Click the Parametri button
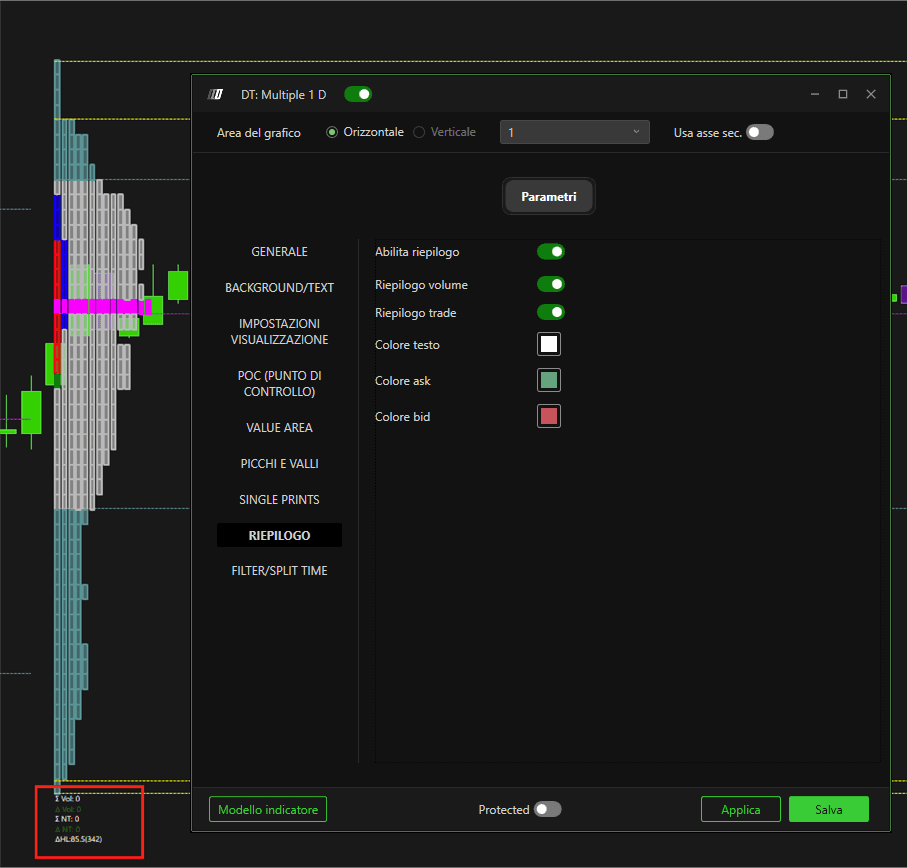This screenshot has height=868, width=907. 548,197
